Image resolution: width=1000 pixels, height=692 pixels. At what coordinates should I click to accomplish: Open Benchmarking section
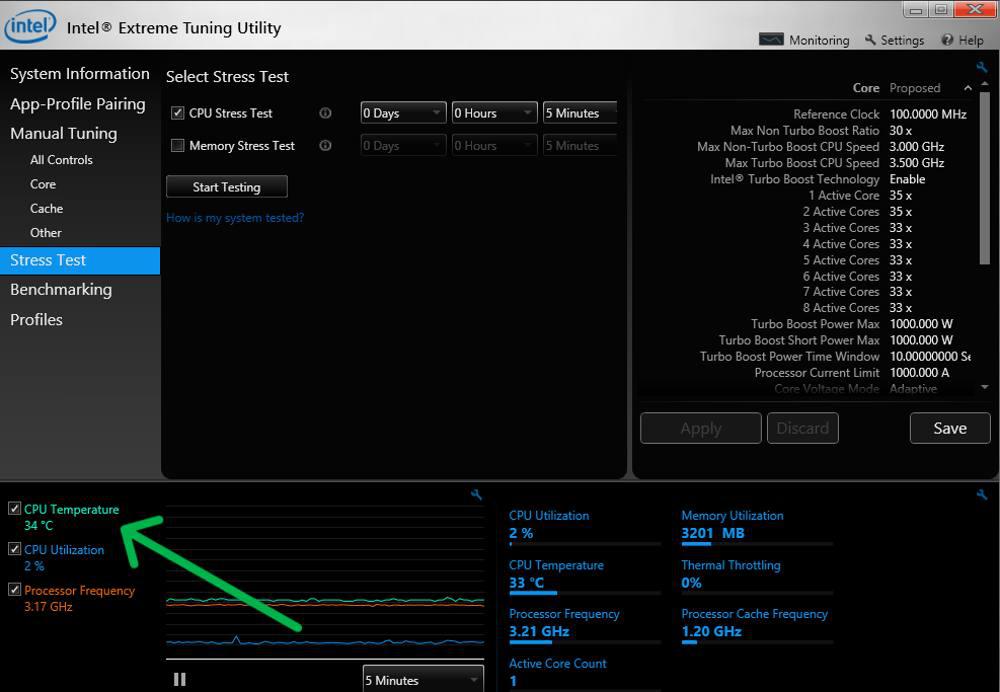(x=61, y=290)
